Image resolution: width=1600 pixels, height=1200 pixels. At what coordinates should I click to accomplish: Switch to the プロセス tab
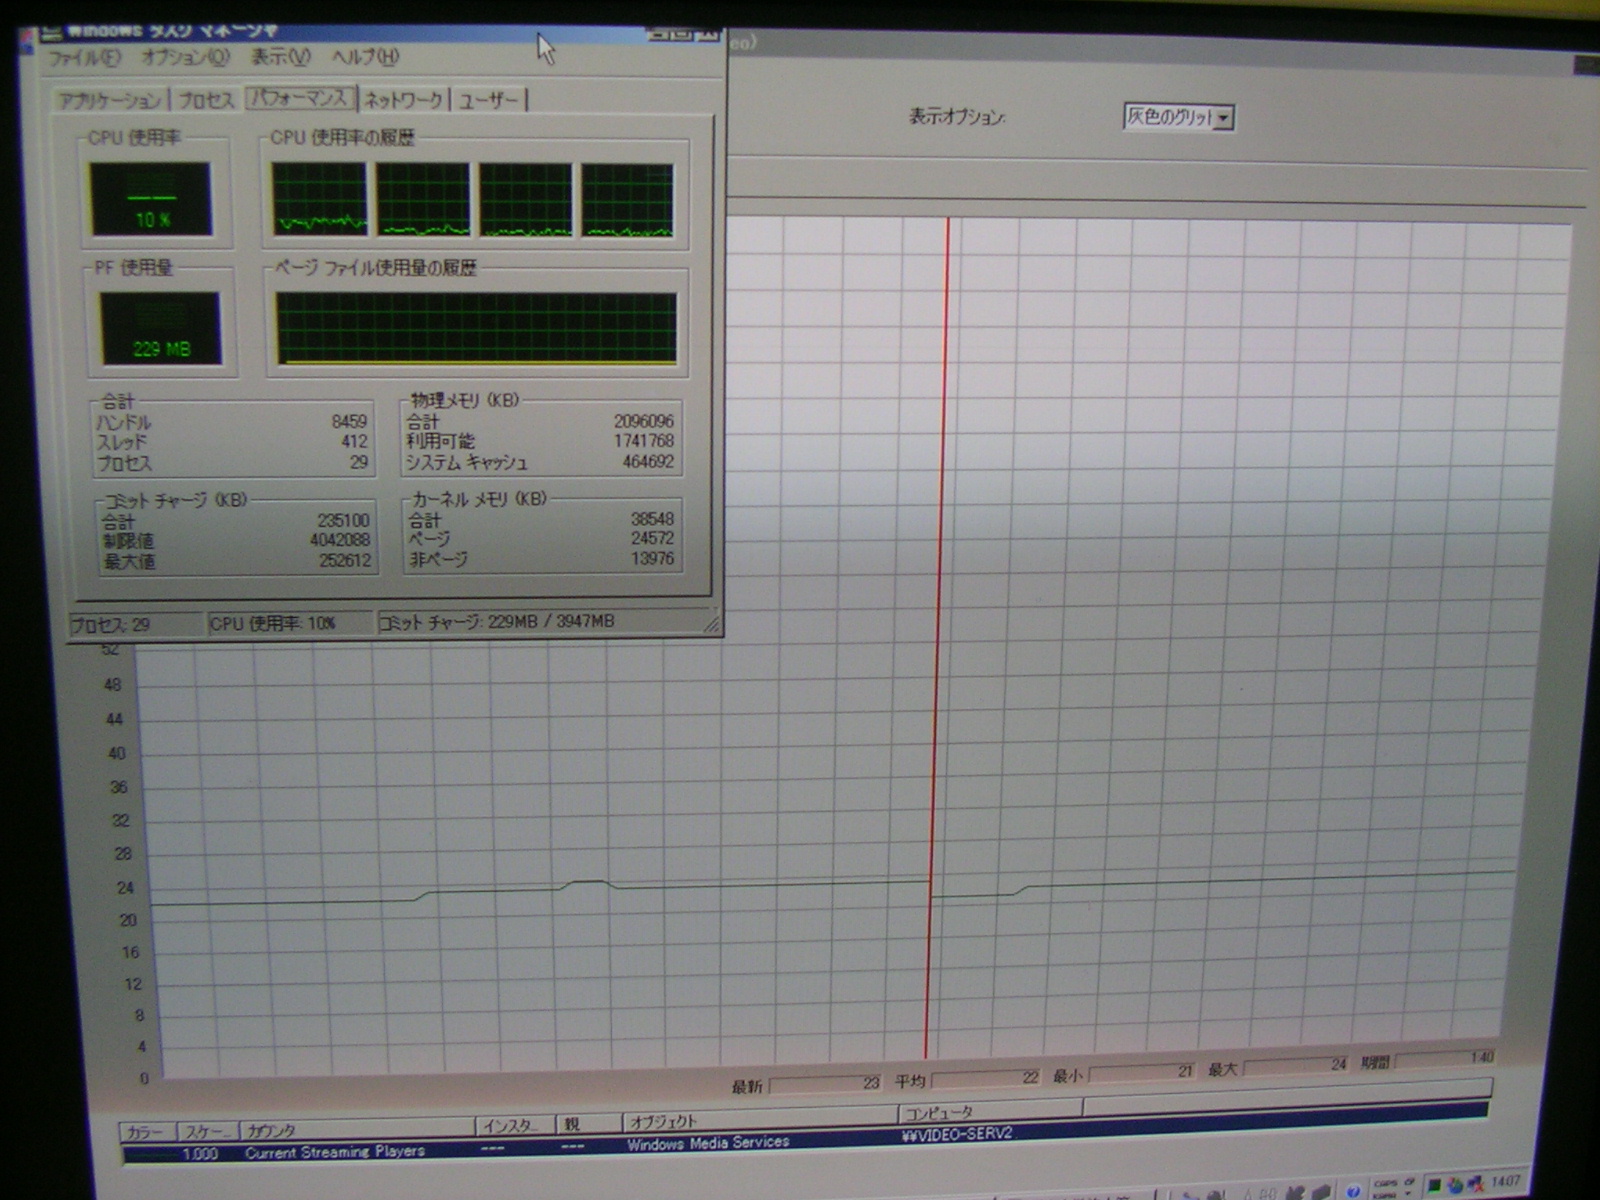click(206, 101)
